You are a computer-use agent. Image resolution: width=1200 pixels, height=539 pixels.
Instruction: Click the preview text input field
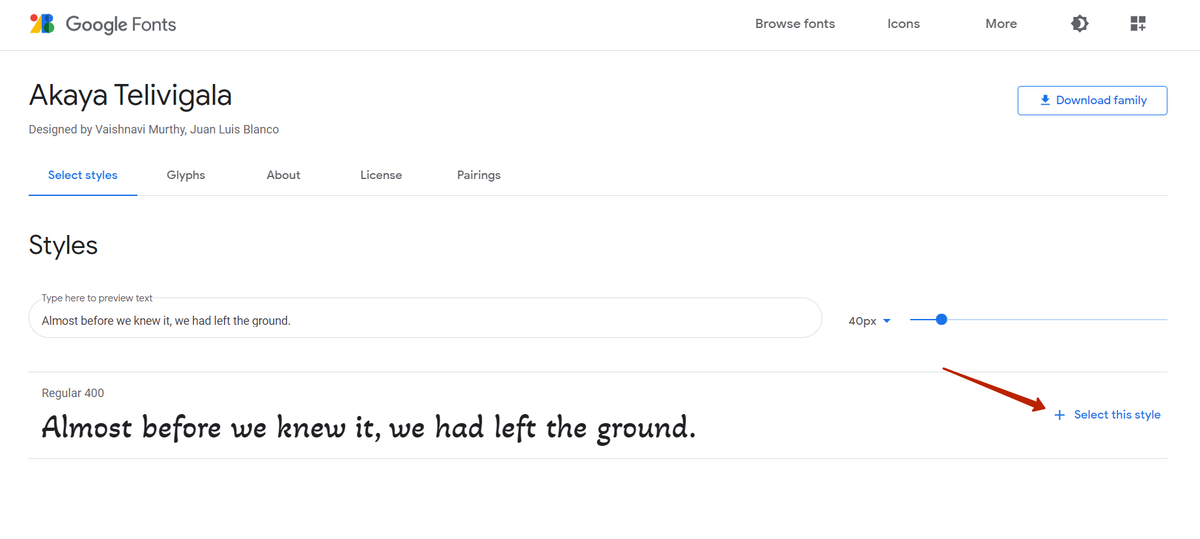[x=425, y=320]
